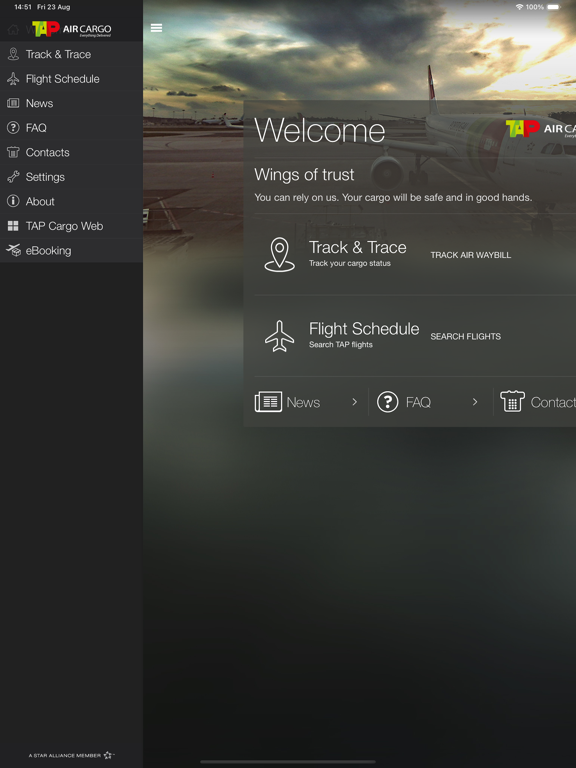Image resolution: width=576 pixels, height=768 pixels.
Task: Open the Contacts label on Welcome card
Action: (553, 402)
